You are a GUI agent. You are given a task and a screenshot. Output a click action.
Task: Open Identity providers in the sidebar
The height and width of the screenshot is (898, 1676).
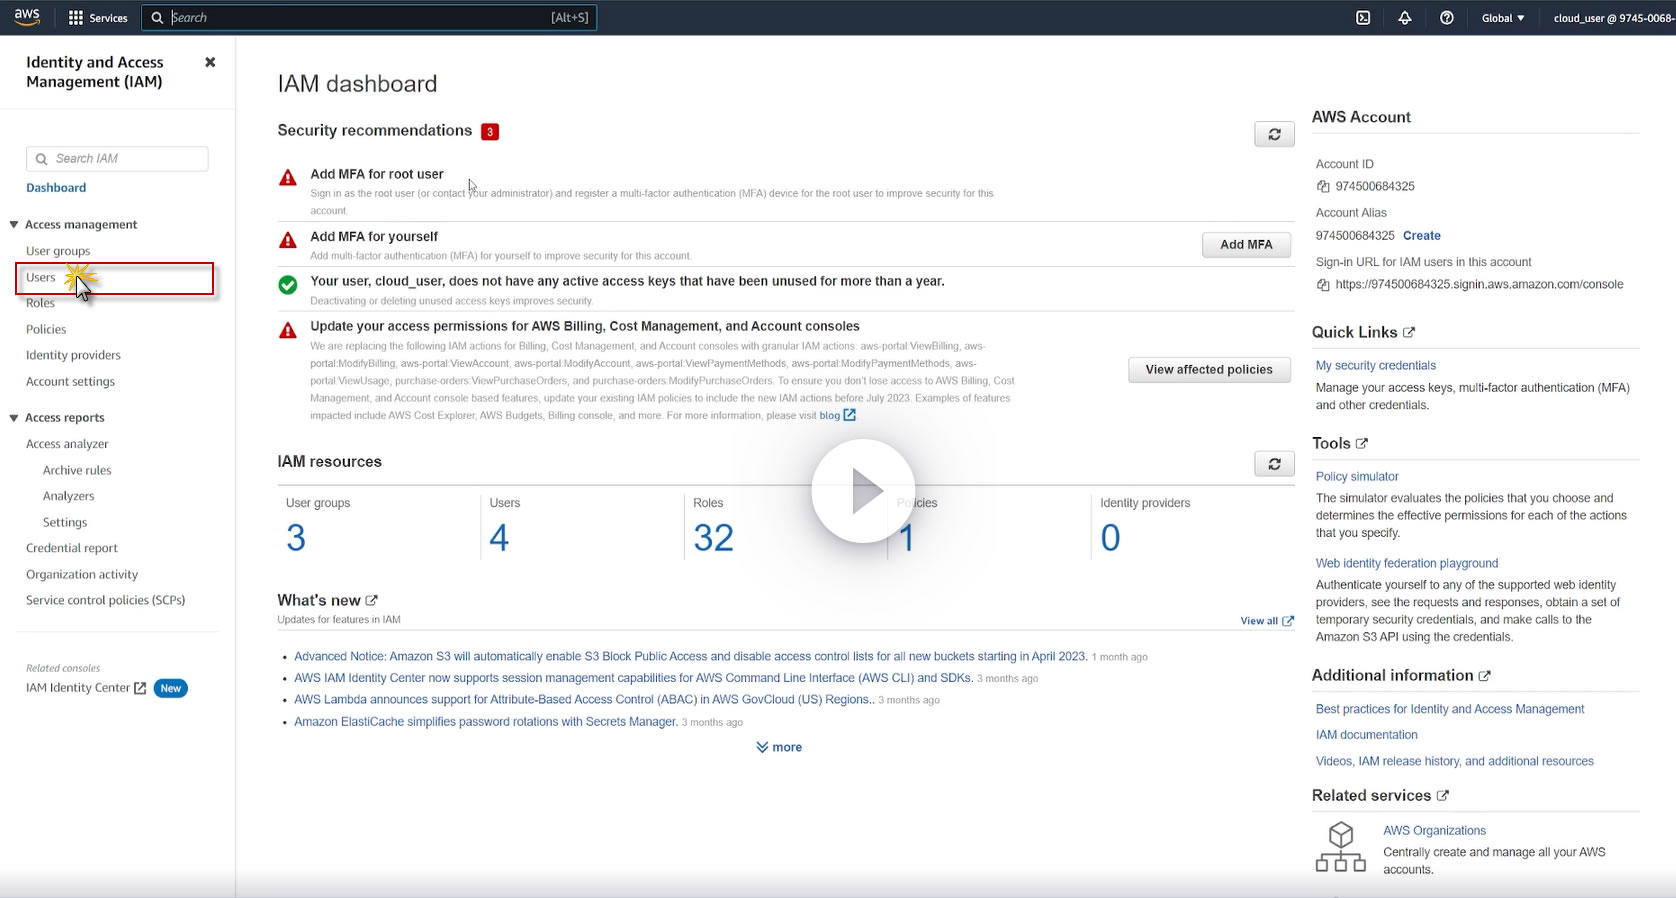coord(73,355)
